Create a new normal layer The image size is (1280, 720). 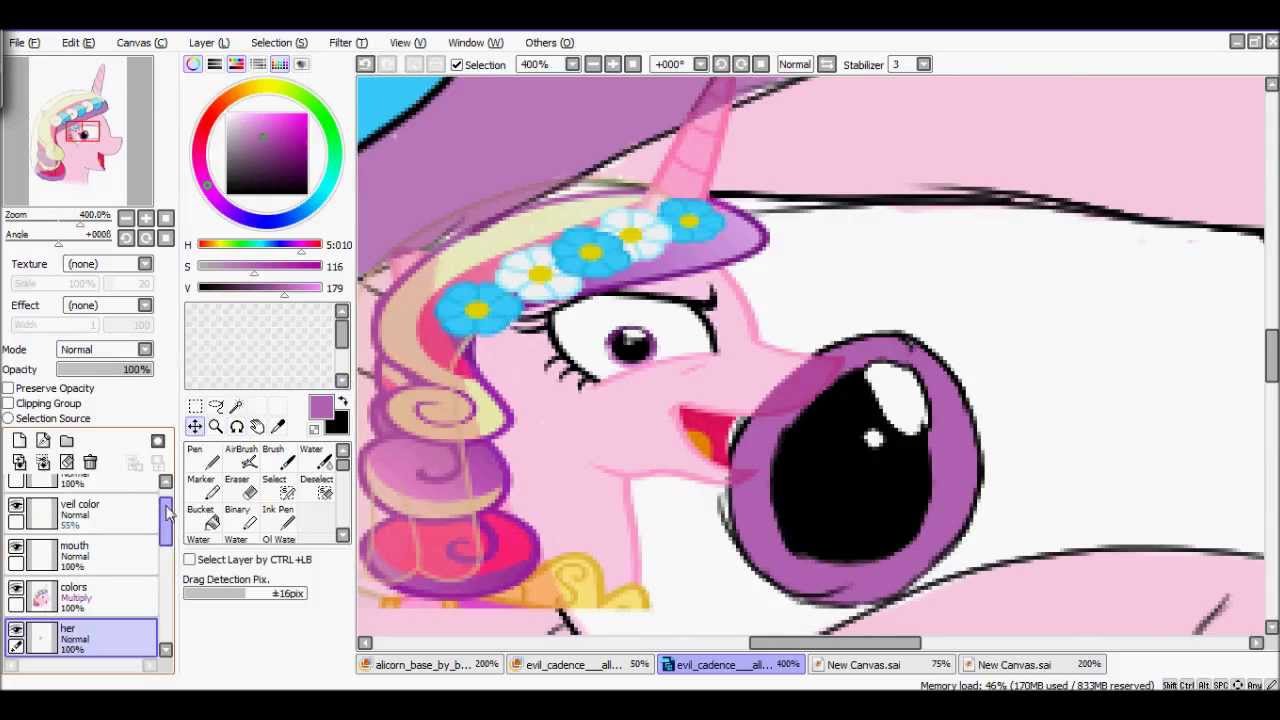pos(19,441)
